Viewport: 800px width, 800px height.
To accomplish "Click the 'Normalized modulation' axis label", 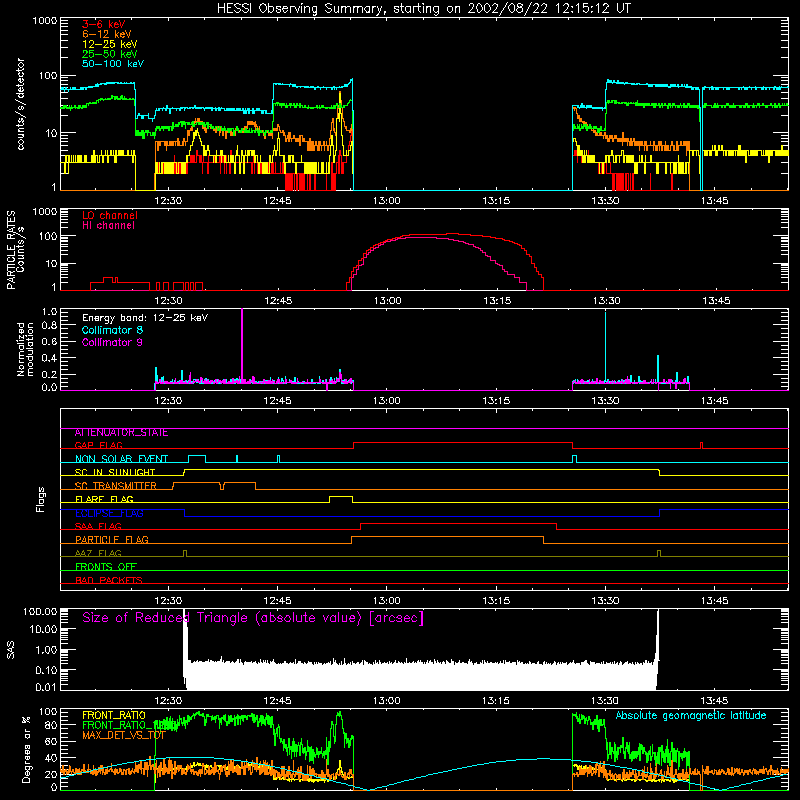I will 26,349.
